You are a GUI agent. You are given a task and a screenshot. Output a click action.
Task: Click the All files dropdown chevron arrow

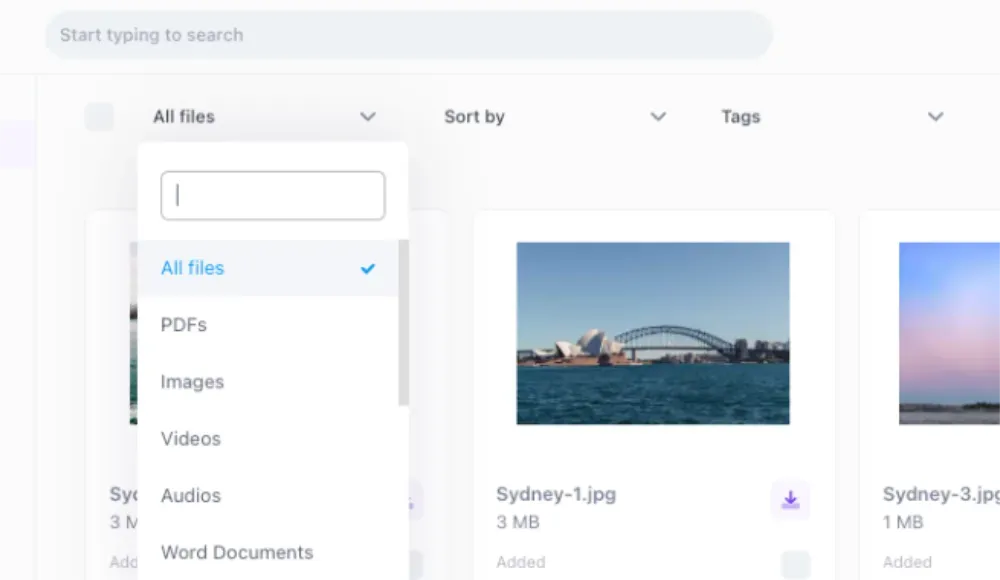(x=368, y=117)
